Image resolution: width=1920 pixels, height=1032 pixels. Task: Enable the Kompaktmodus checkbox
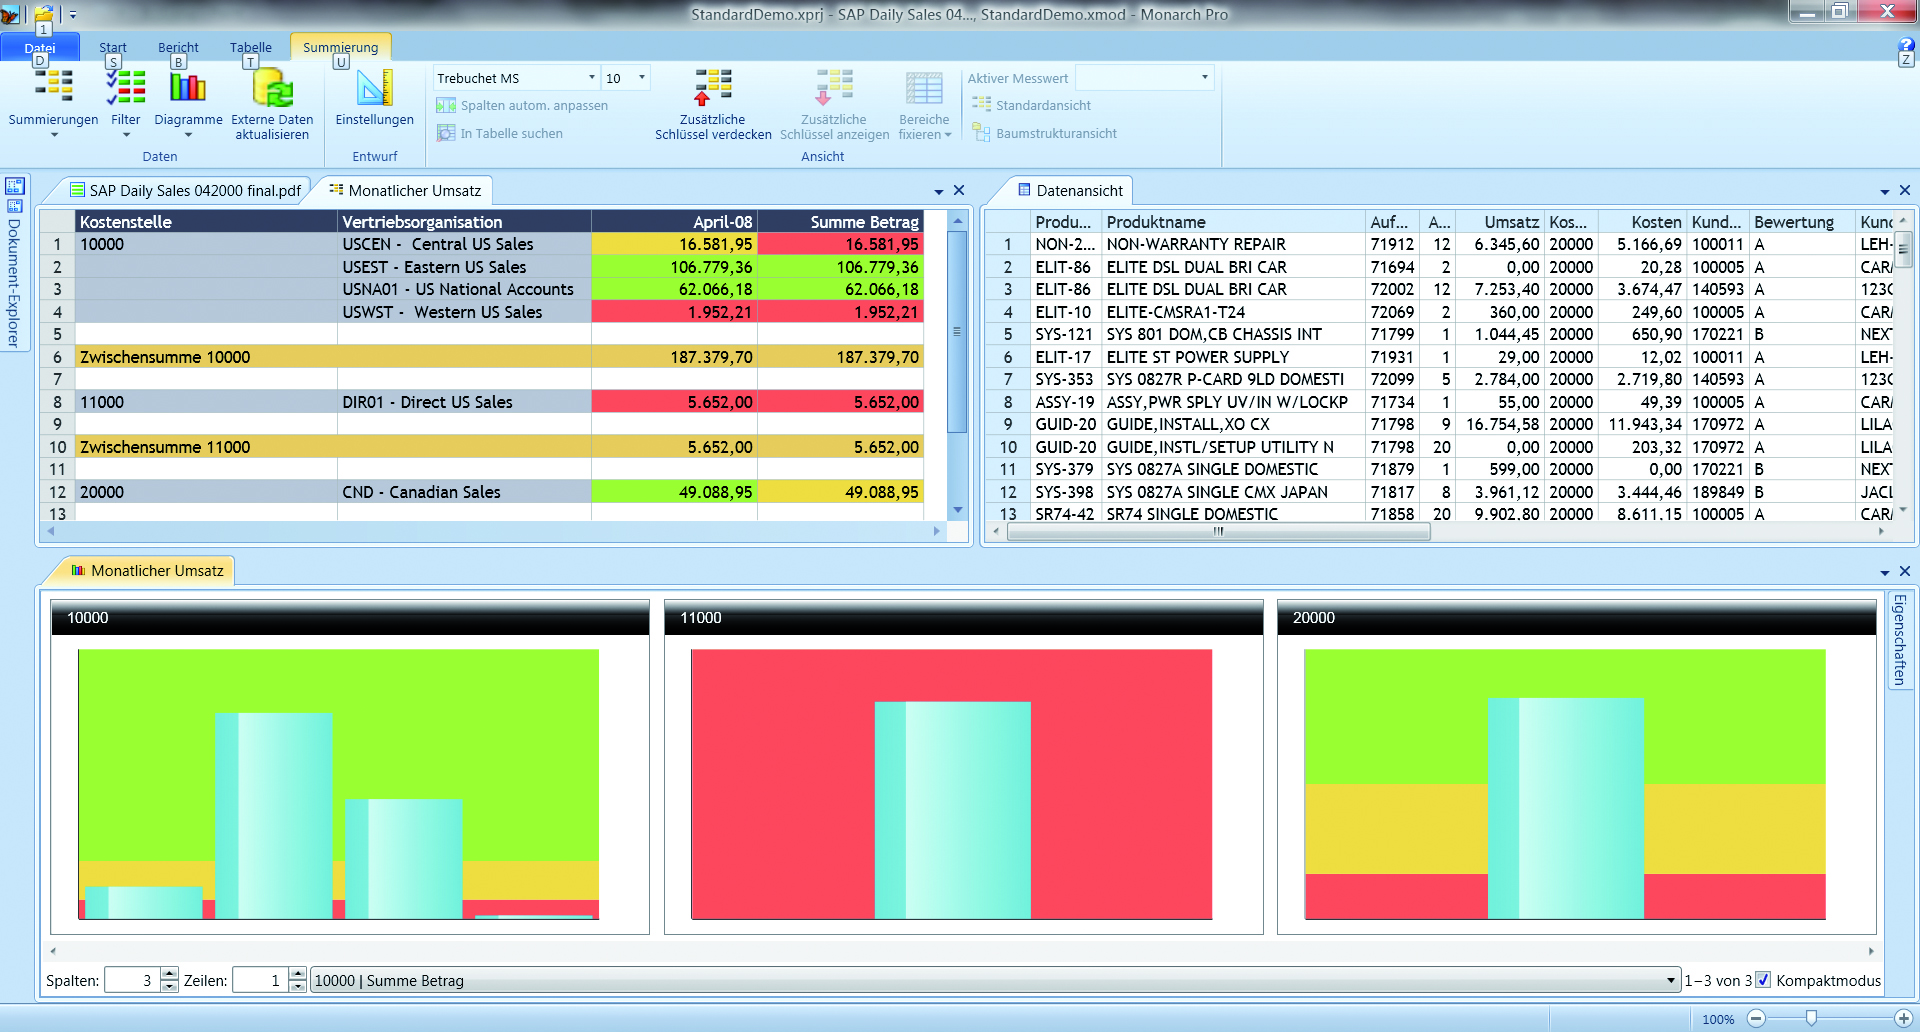click(x=1764, y=980)
